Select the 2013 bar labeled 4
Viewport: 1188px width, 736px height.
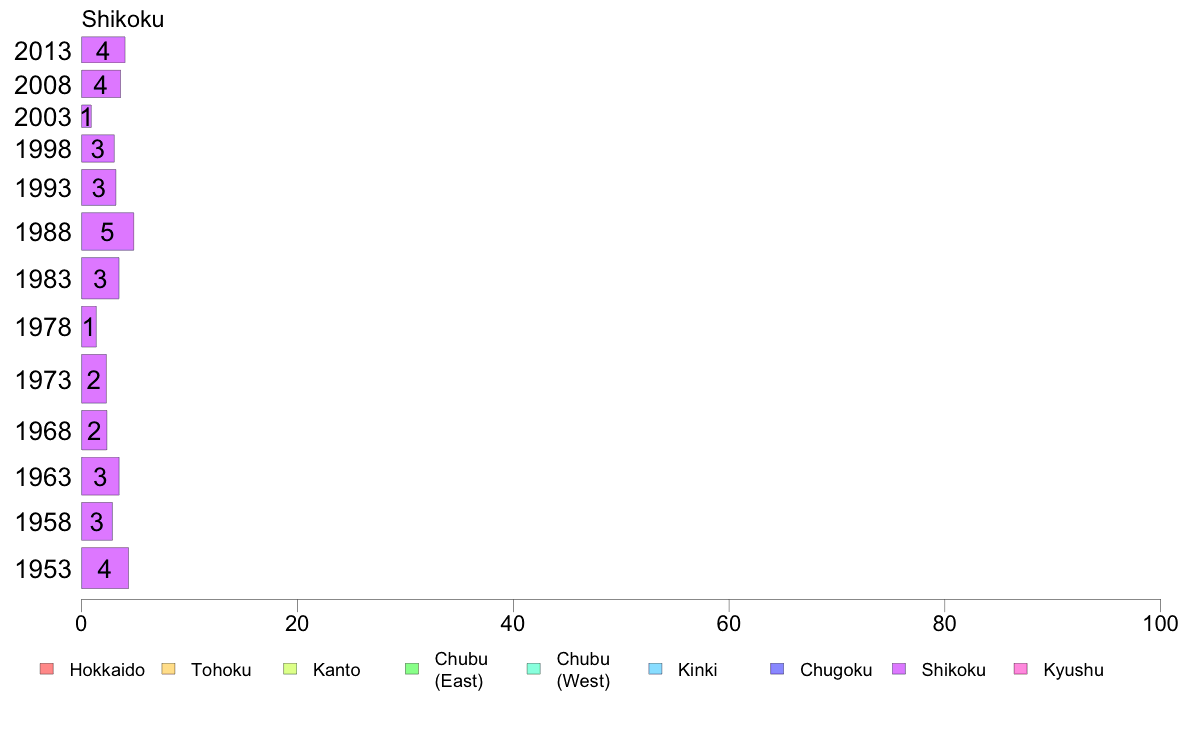pyautogui.click(x=103, y=50)
